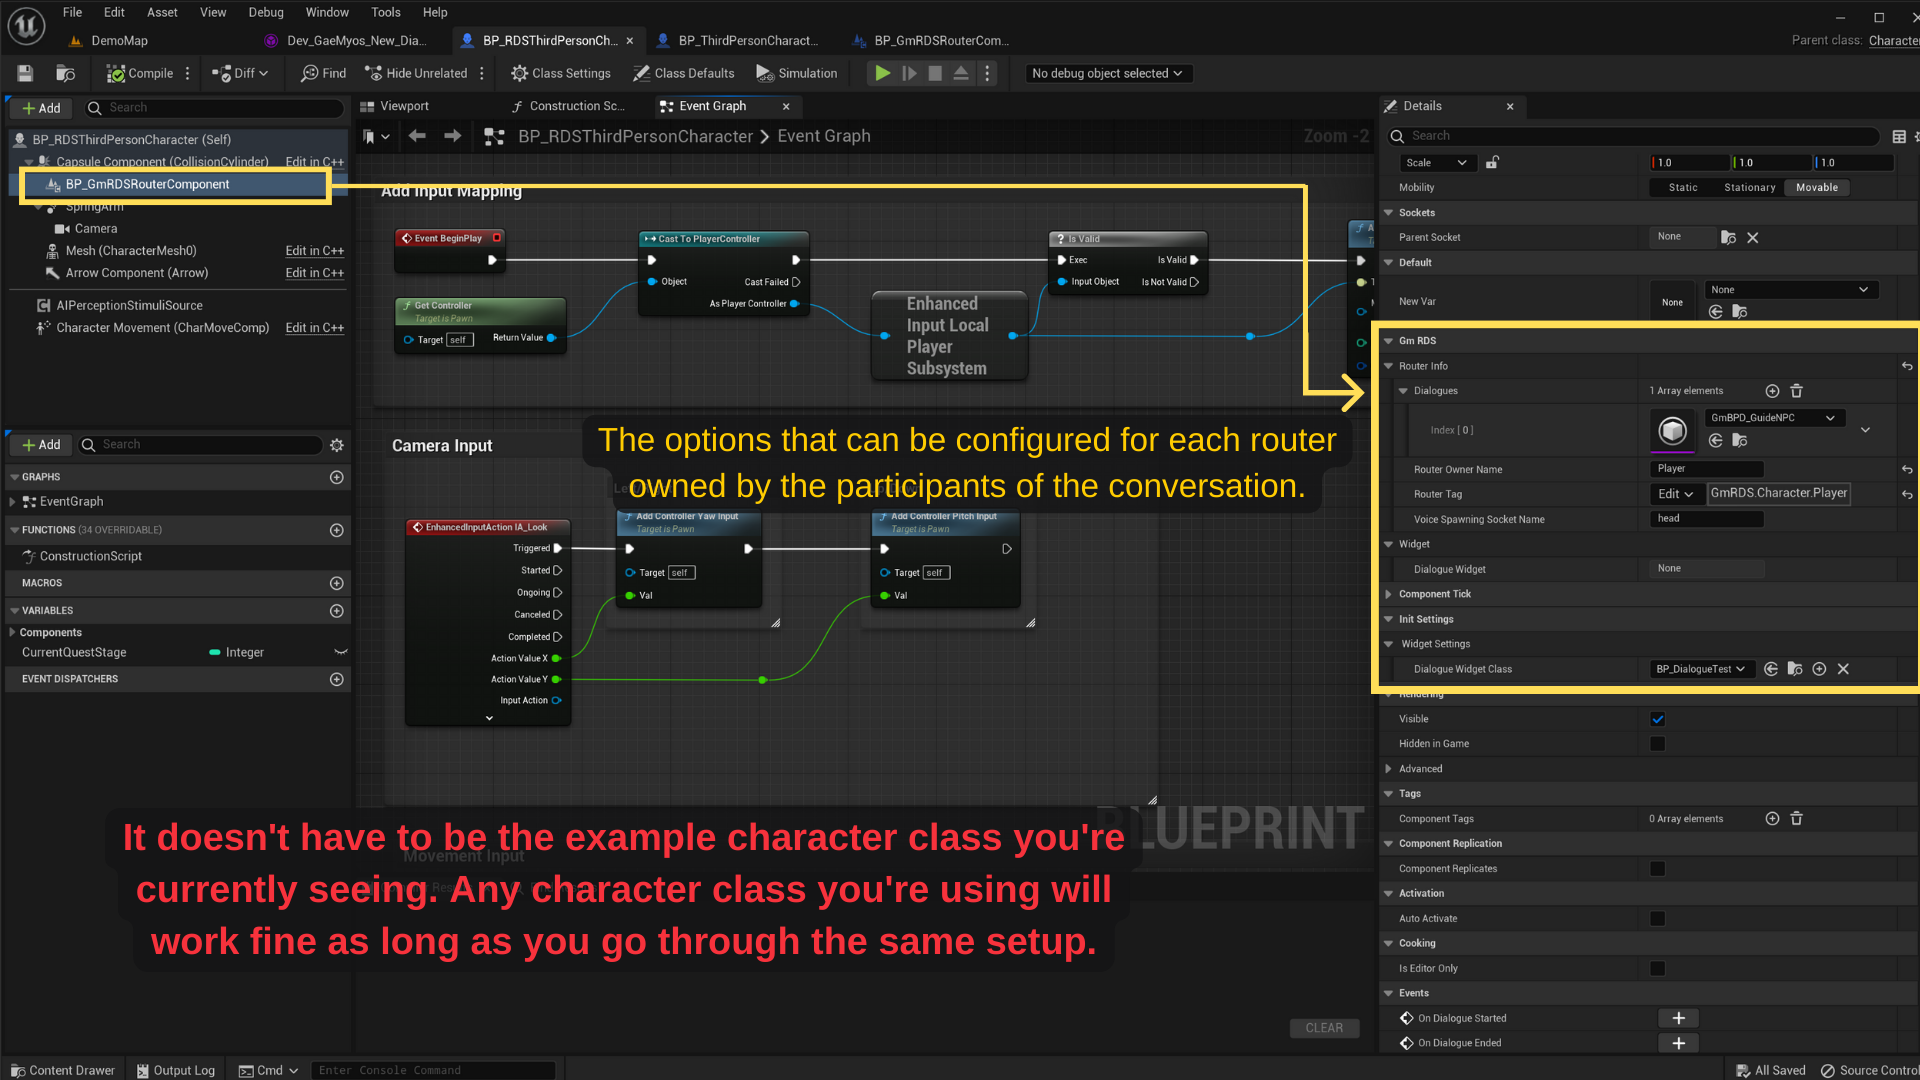Add a new graph with plus icon

pyautogui.click(x=337, y=477)
